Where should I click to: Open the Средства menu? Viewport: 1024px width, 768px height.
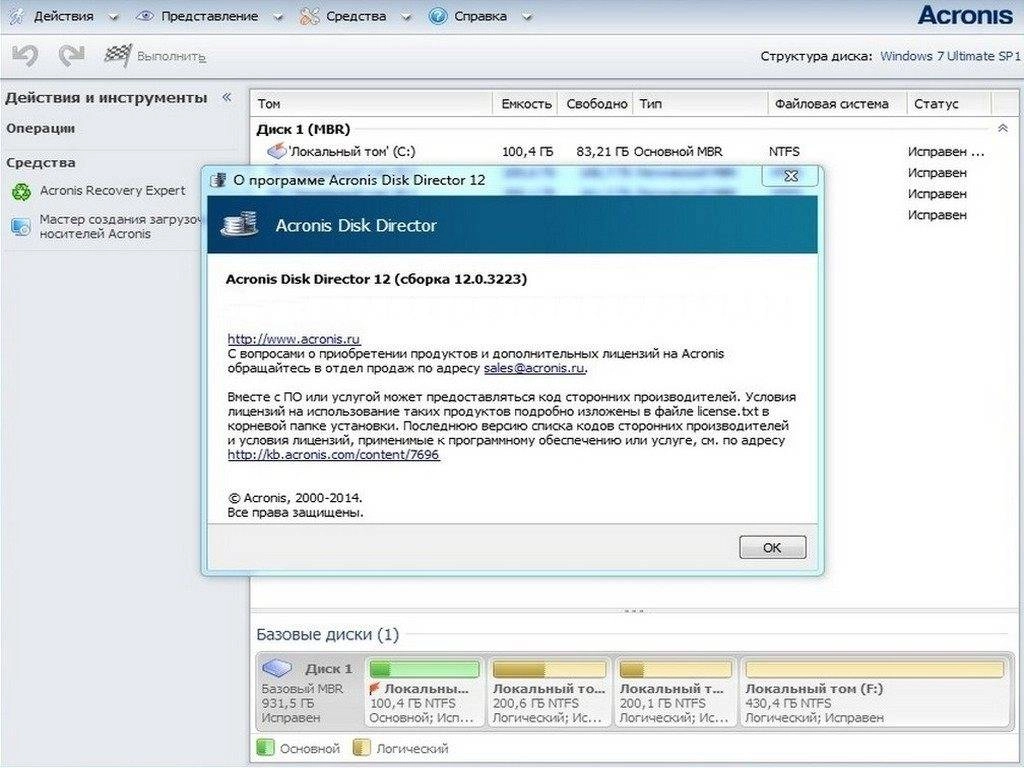click(x=356, y=16)
